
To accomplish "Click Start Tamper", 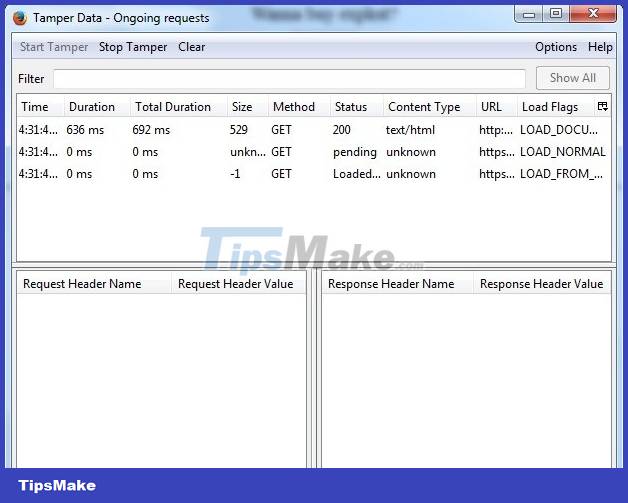I will (x=54, y=47).
